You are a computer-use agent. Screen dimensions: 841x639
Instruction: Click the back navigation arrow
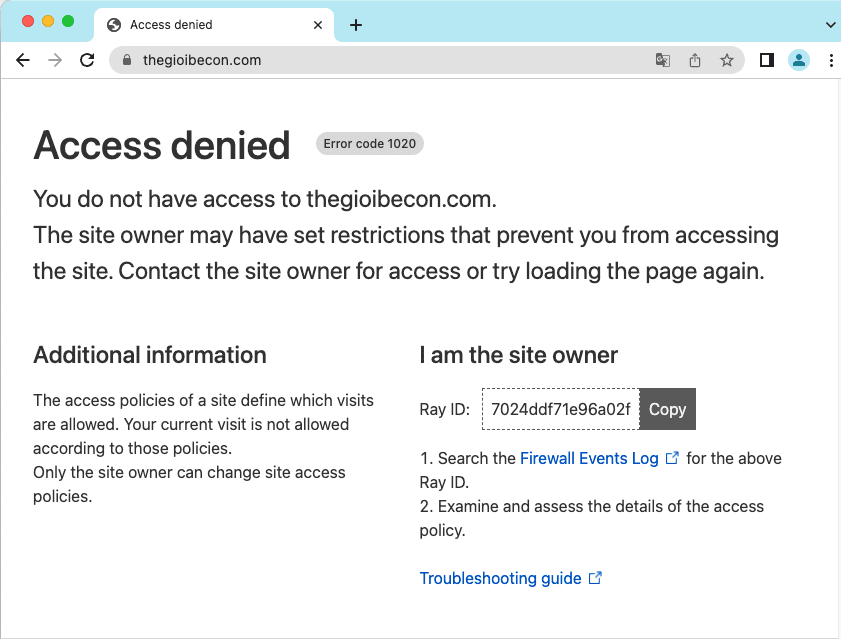click(x=22, y=60)
